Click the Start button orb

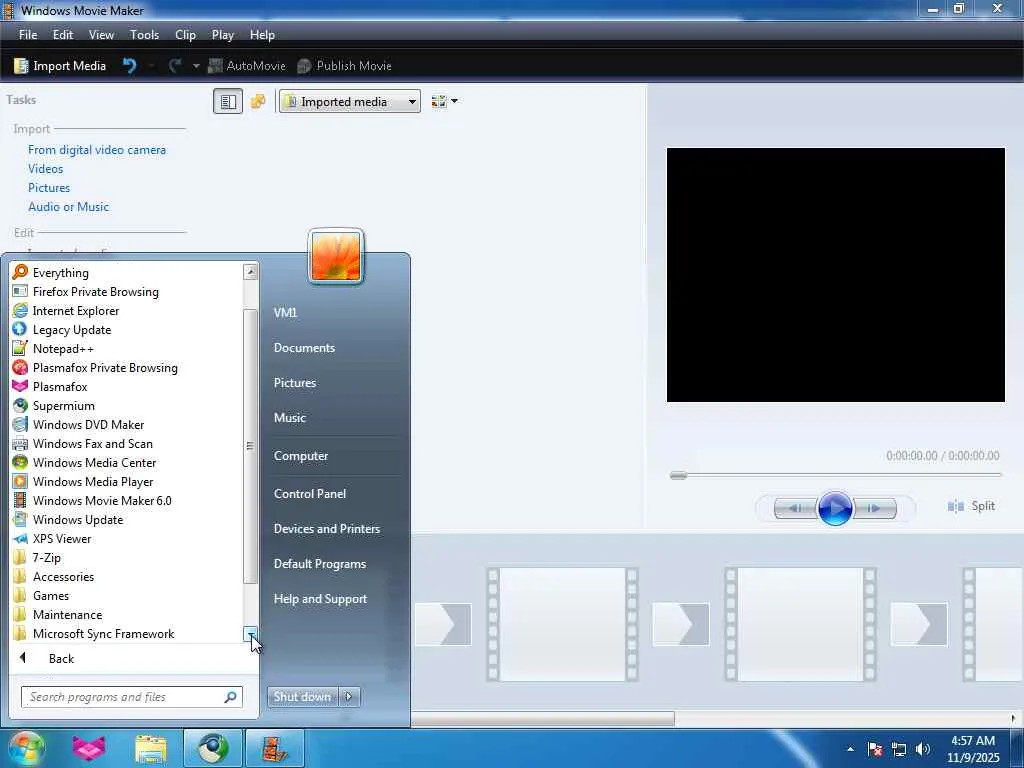click(26, 748)
